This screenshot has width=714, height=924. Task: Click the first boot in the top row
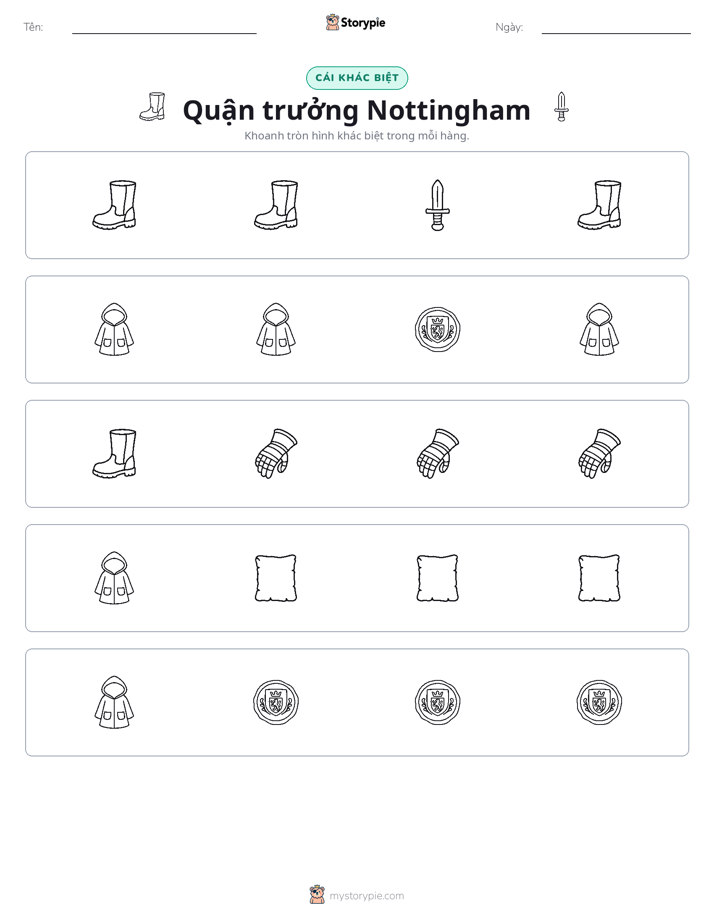[114, 204]
